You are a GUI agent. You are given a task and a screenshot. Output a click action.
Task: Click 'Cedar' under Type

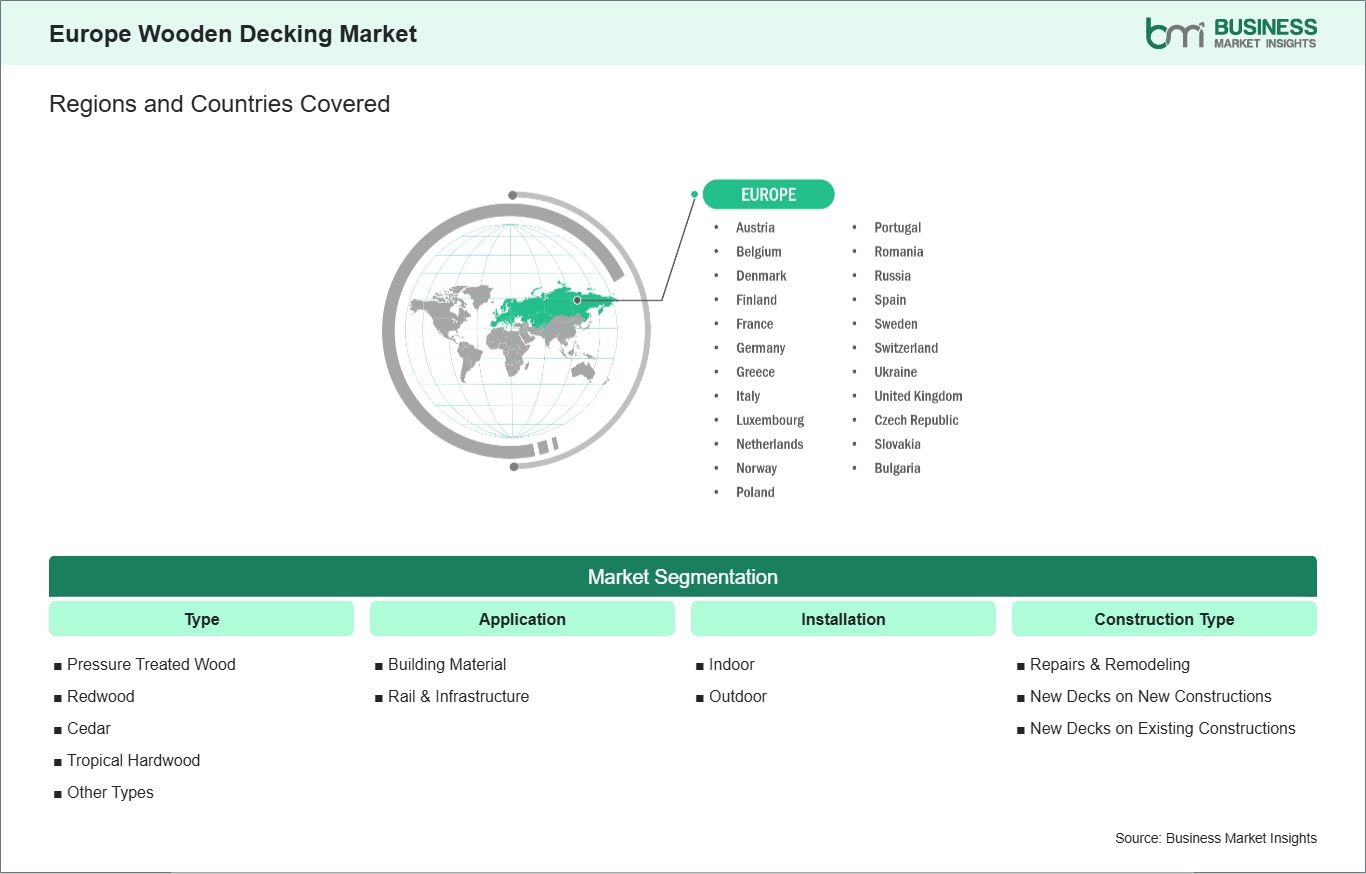(x=89, y=729)
